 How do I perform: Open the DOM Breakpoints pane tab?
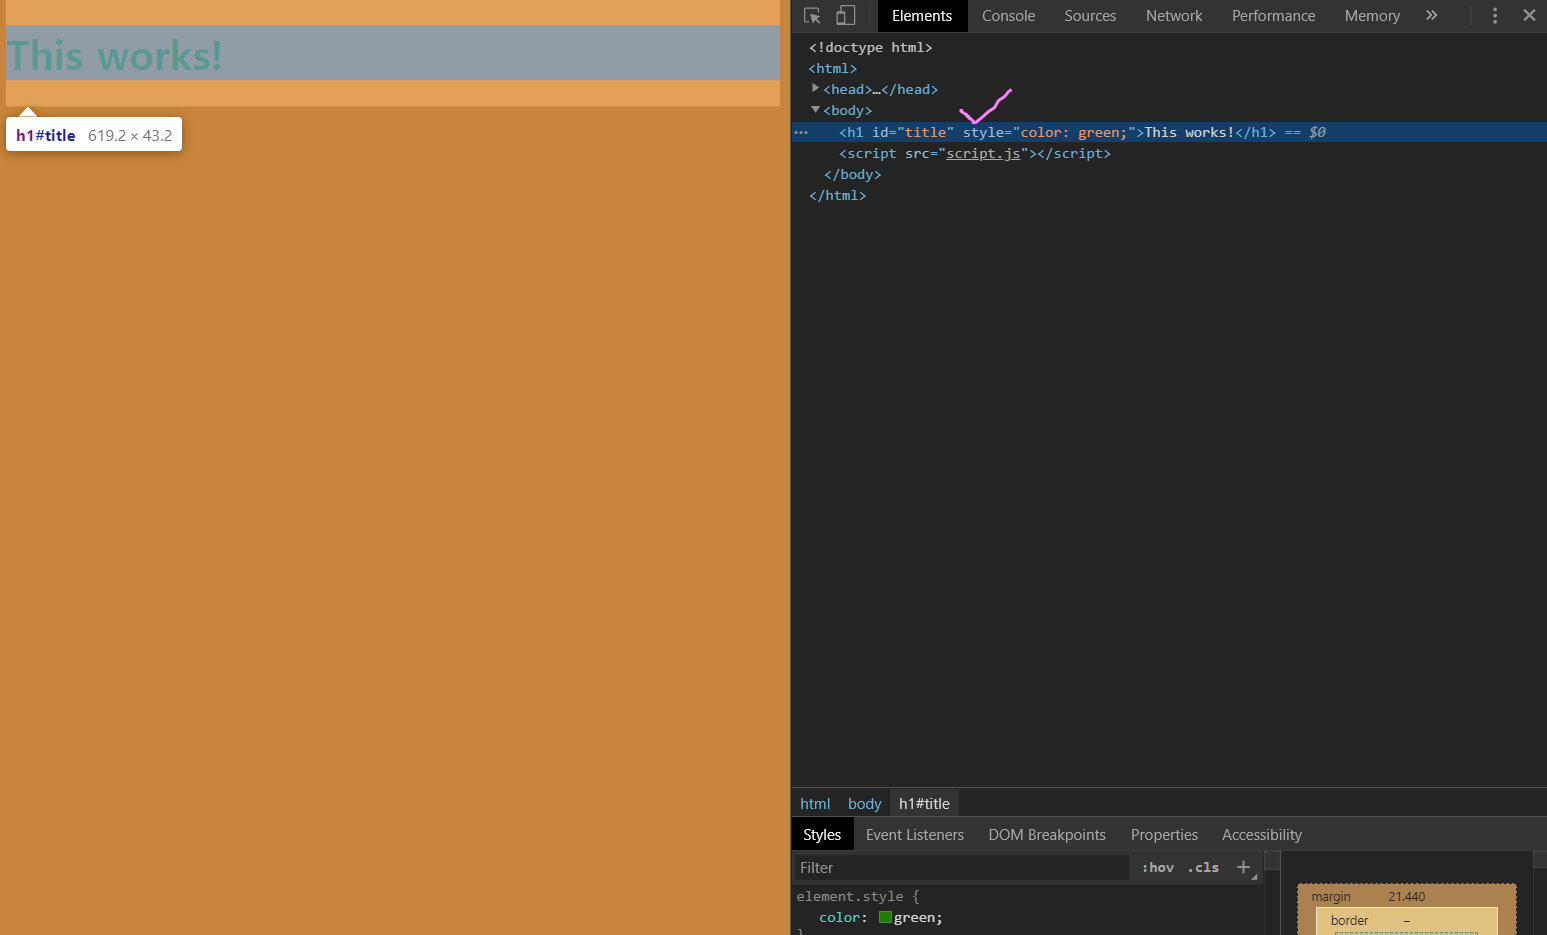[1047, 834]
